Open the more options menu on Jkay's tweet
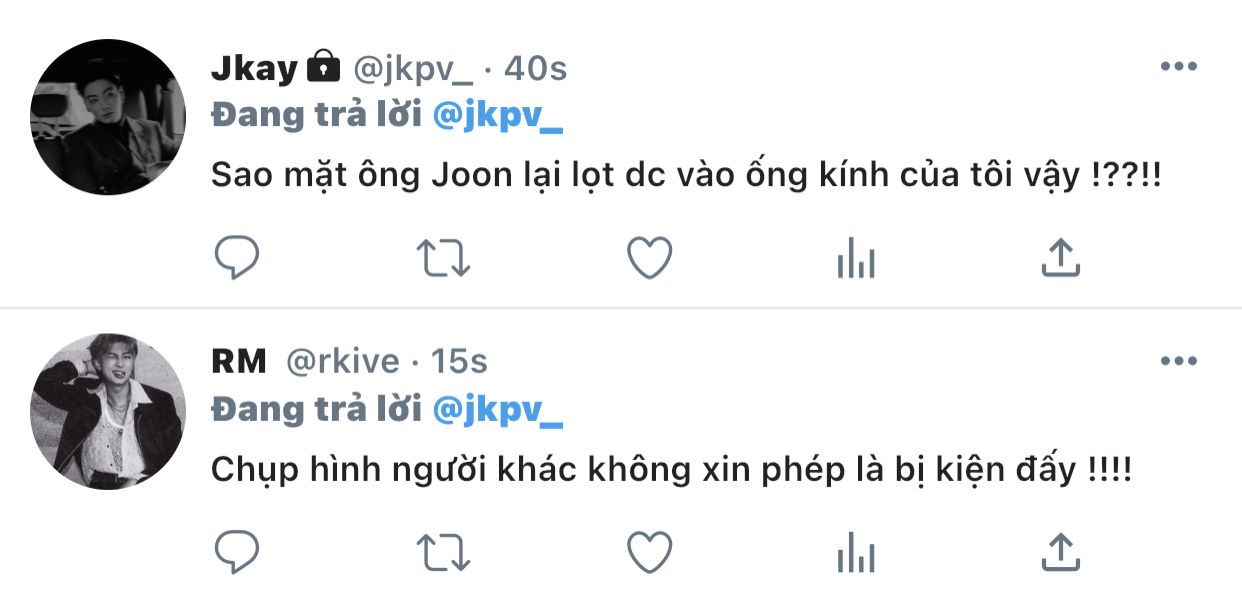The image size is (1242, 601). [1178, 67]
